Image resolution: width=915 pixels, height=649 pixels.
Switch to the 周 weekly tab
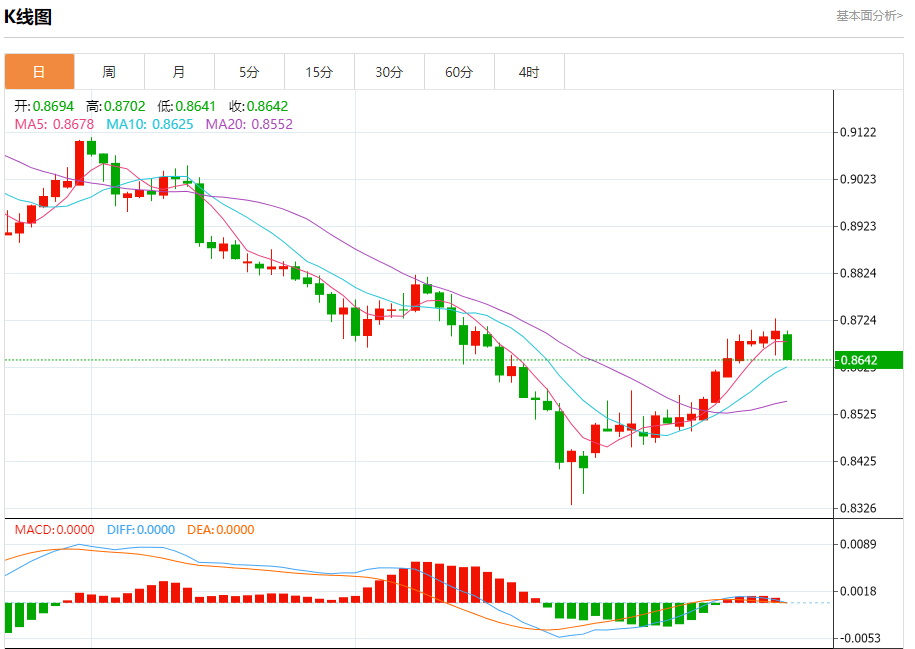click(x=109, y=72)
